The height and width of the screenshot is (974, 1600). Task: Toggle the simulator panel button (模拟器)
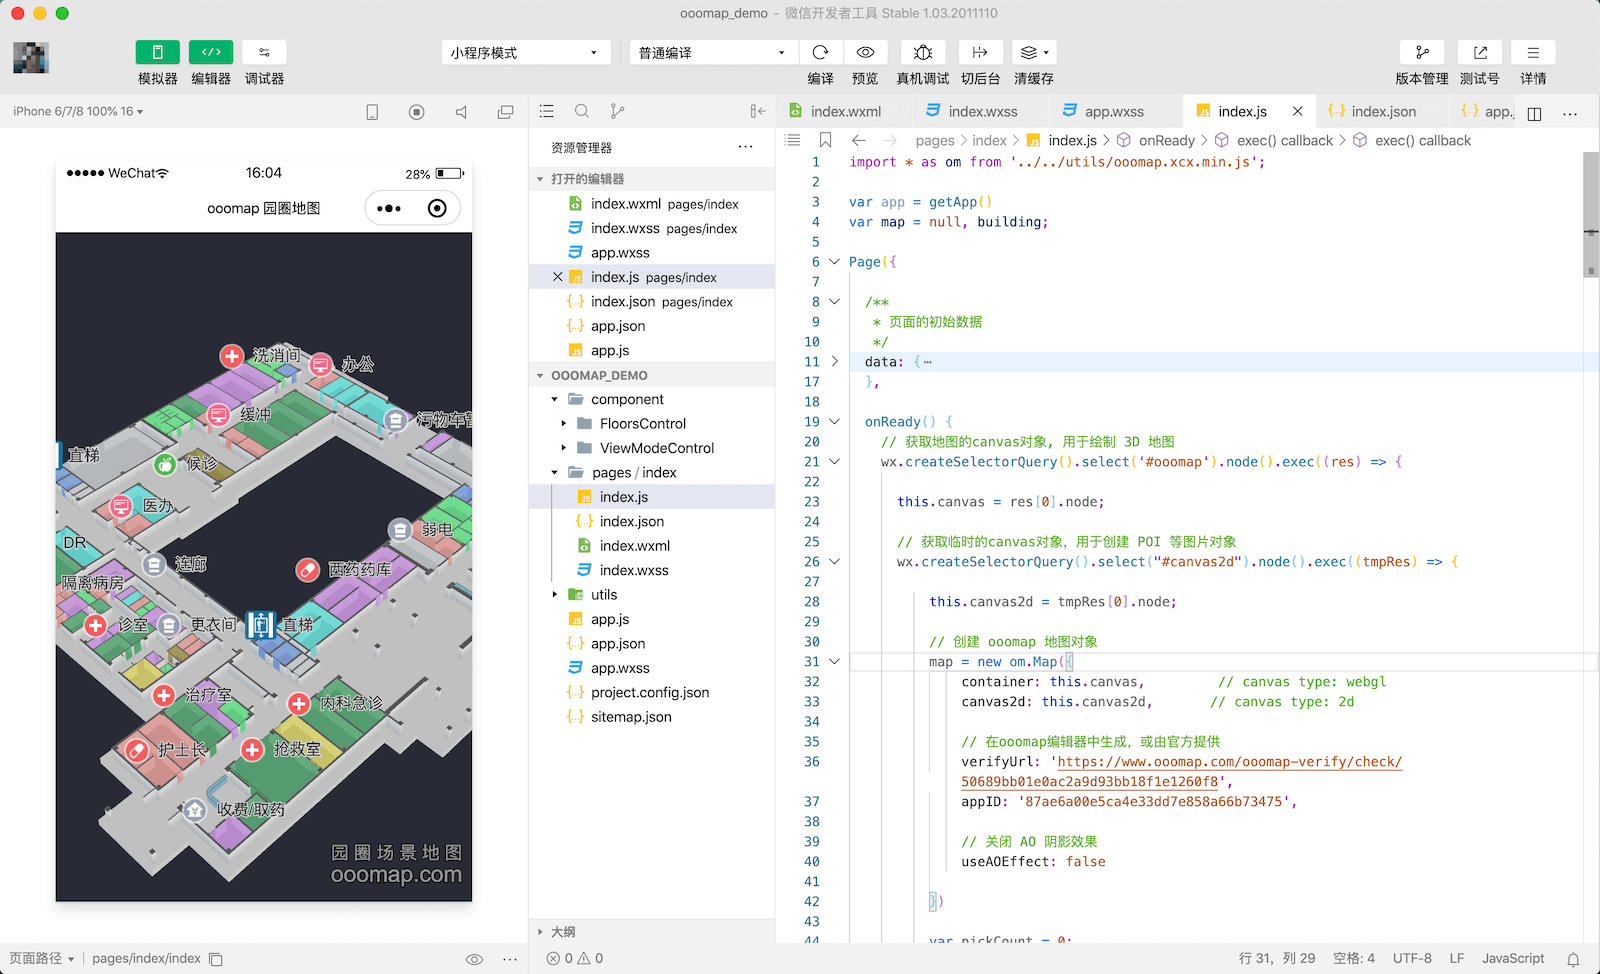157,53
